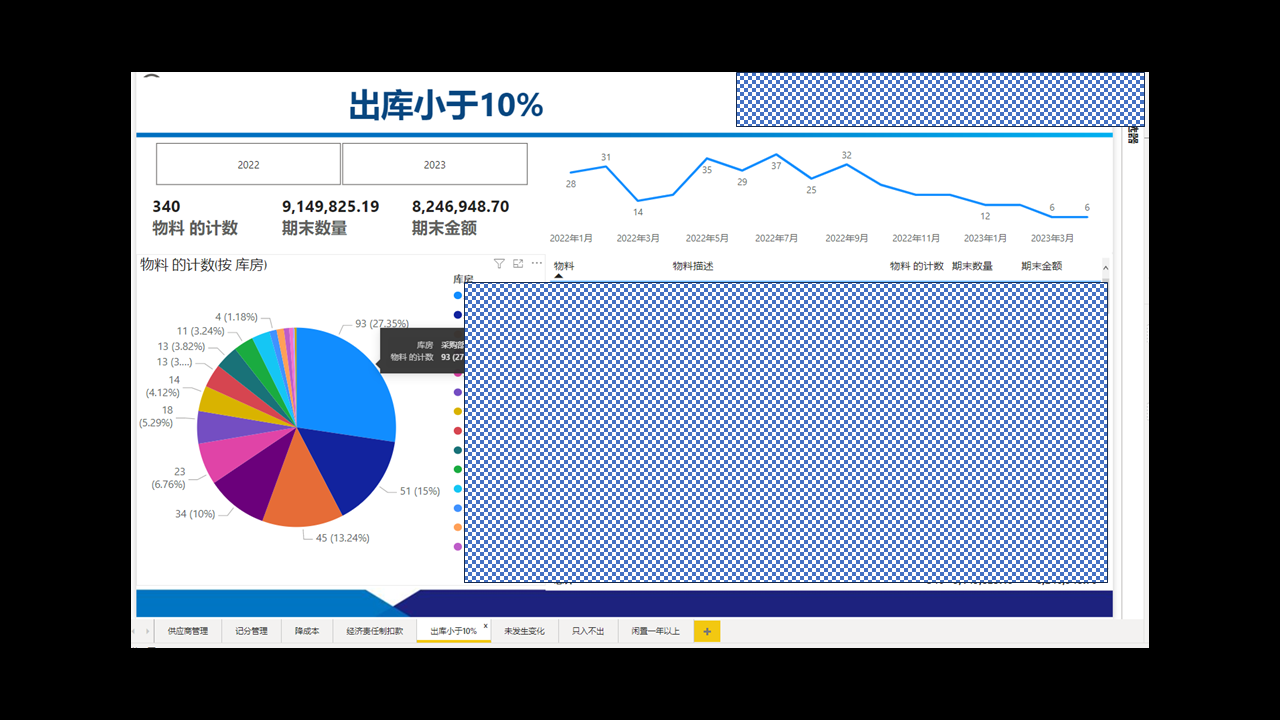
Task: Click the 9,149,825.19 期末数量 card value
Action: pos(330,207)
